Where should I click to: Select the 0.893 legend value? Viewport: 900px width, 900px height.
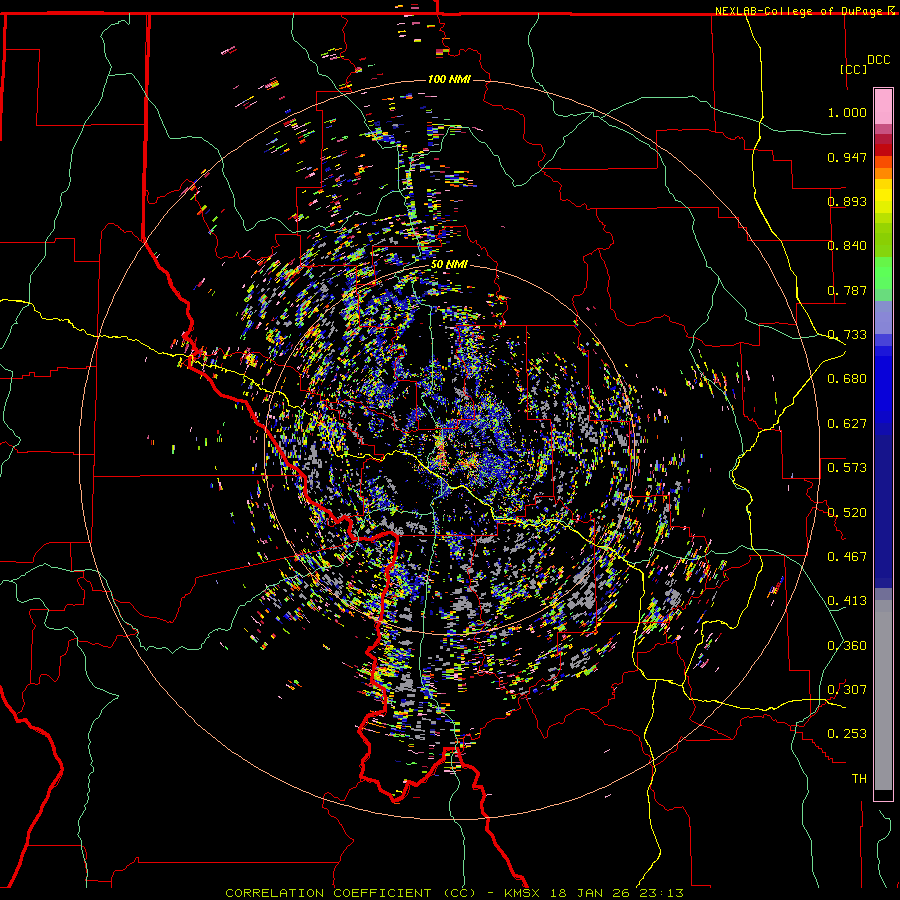[847, 201]
